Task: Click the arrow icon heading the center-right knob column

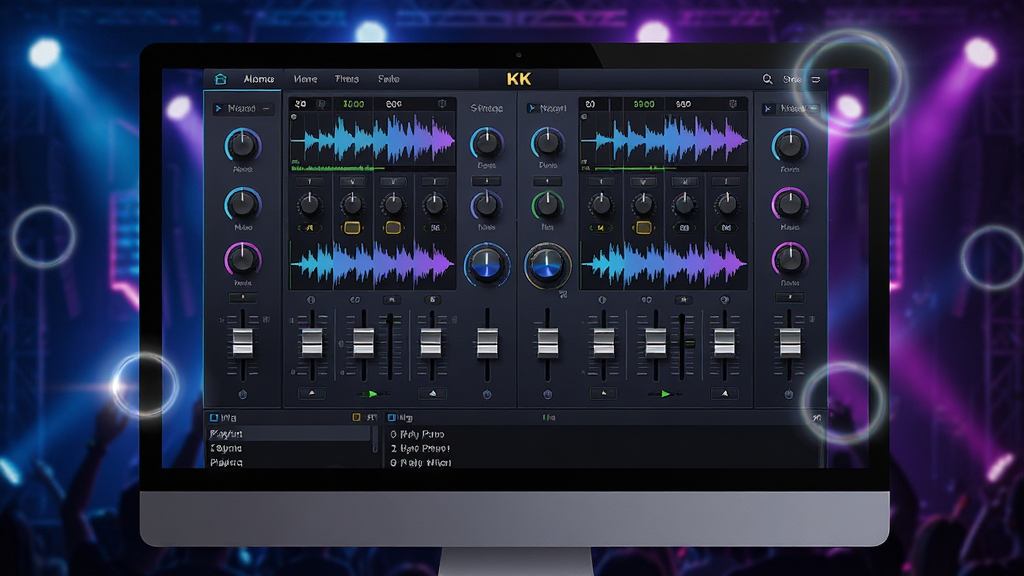Action: tap(532, 108)
